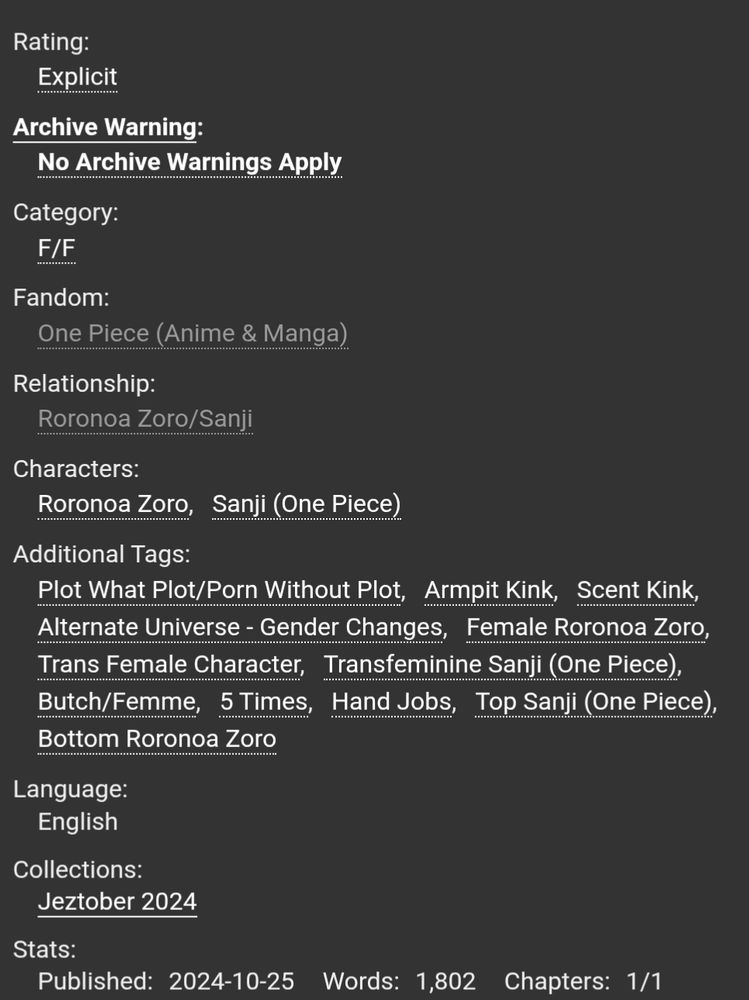Screen dimensions: 749x1000
Task: Open the Bottom Roronoa Zoro tag
Action: pyautogui.click(x=156, y=738)
